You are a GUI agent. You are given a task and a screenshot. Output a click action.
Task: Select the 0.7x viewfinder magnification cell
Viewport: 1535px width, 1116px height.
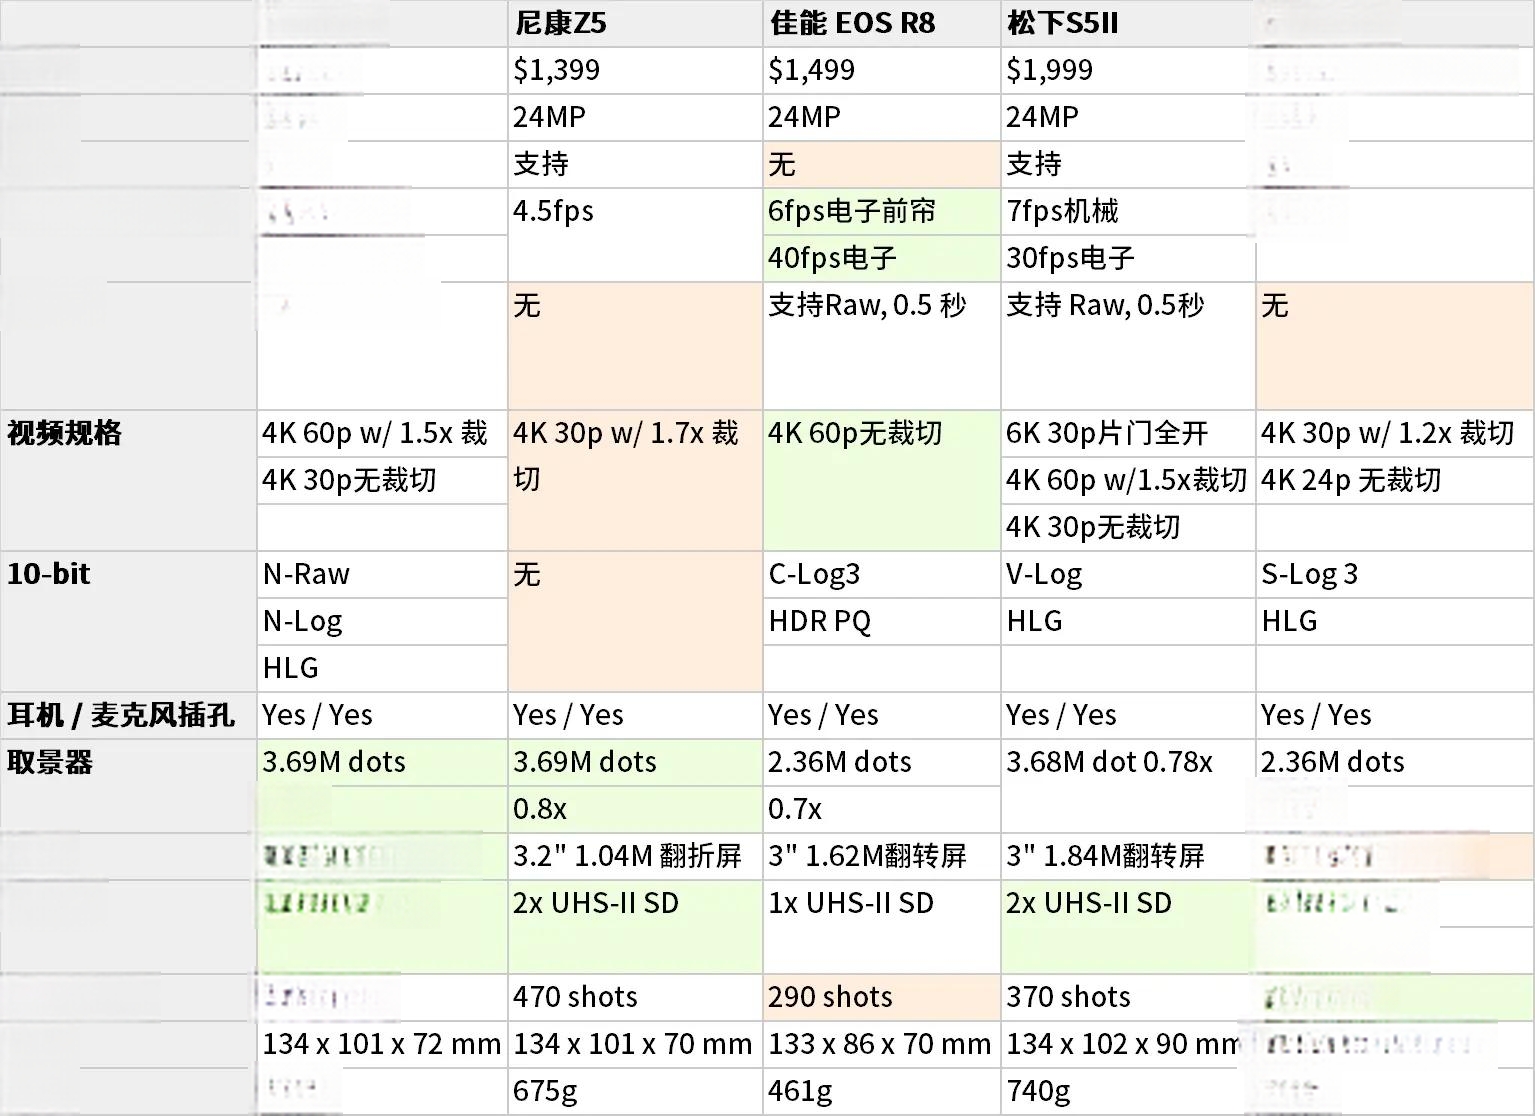(881, 809)
